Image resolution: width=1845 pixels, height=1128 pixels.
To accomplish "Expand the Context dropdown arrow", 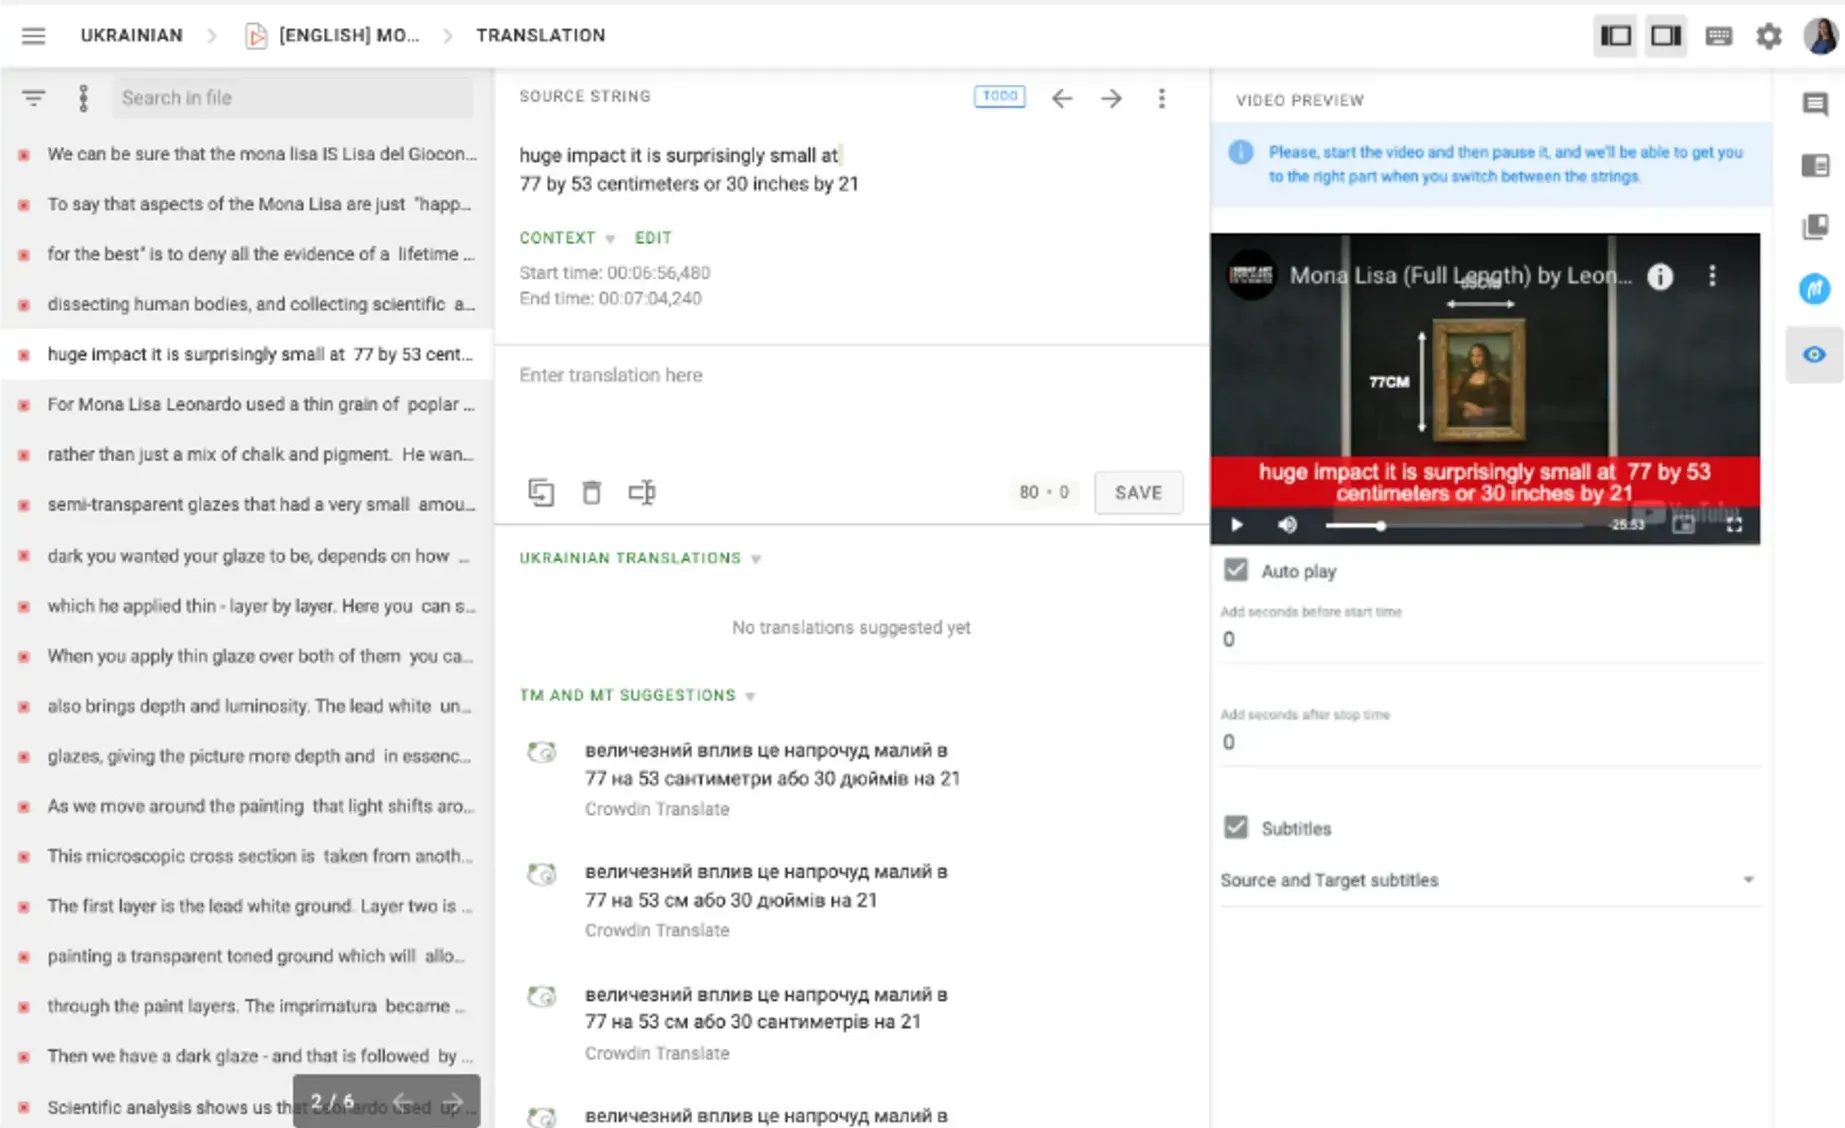I will 610,239.
